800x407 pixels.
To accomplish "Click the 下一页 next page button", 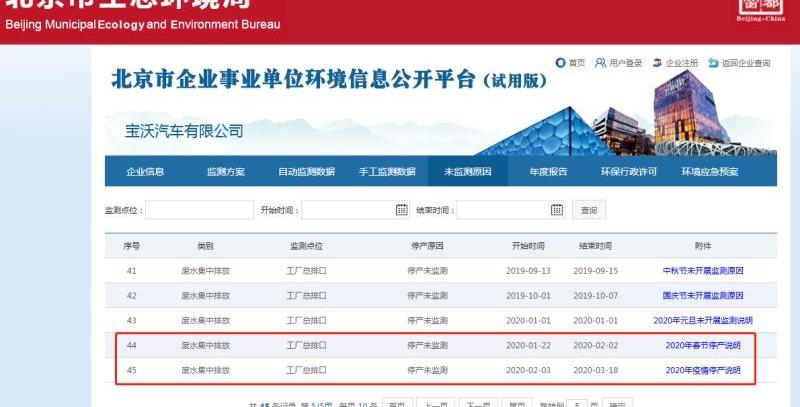I will (x=479, y=404).
